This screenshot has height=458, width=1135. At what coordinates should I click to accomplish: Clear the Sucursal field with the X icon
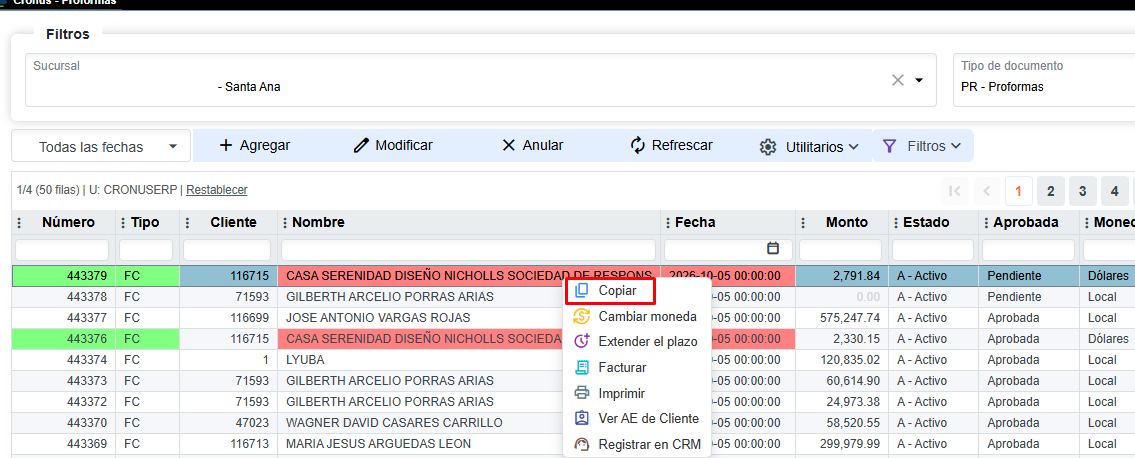898,80
